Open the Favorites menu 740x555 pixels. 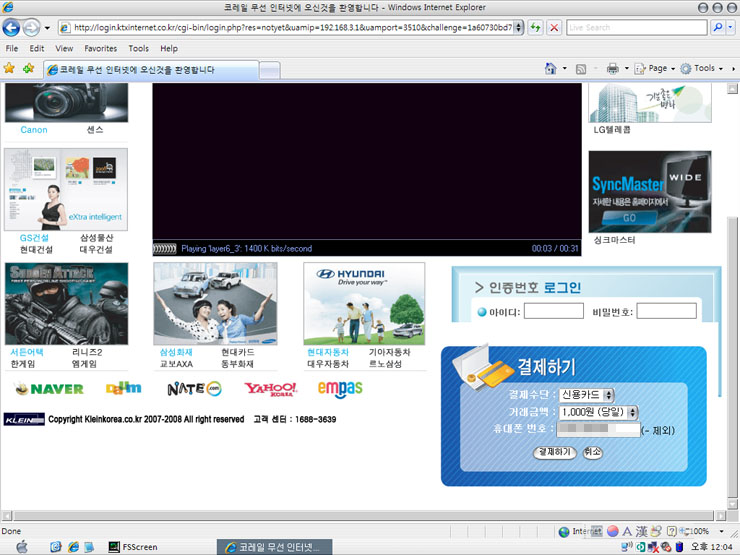pyautogui.click(x=101, y=48)
